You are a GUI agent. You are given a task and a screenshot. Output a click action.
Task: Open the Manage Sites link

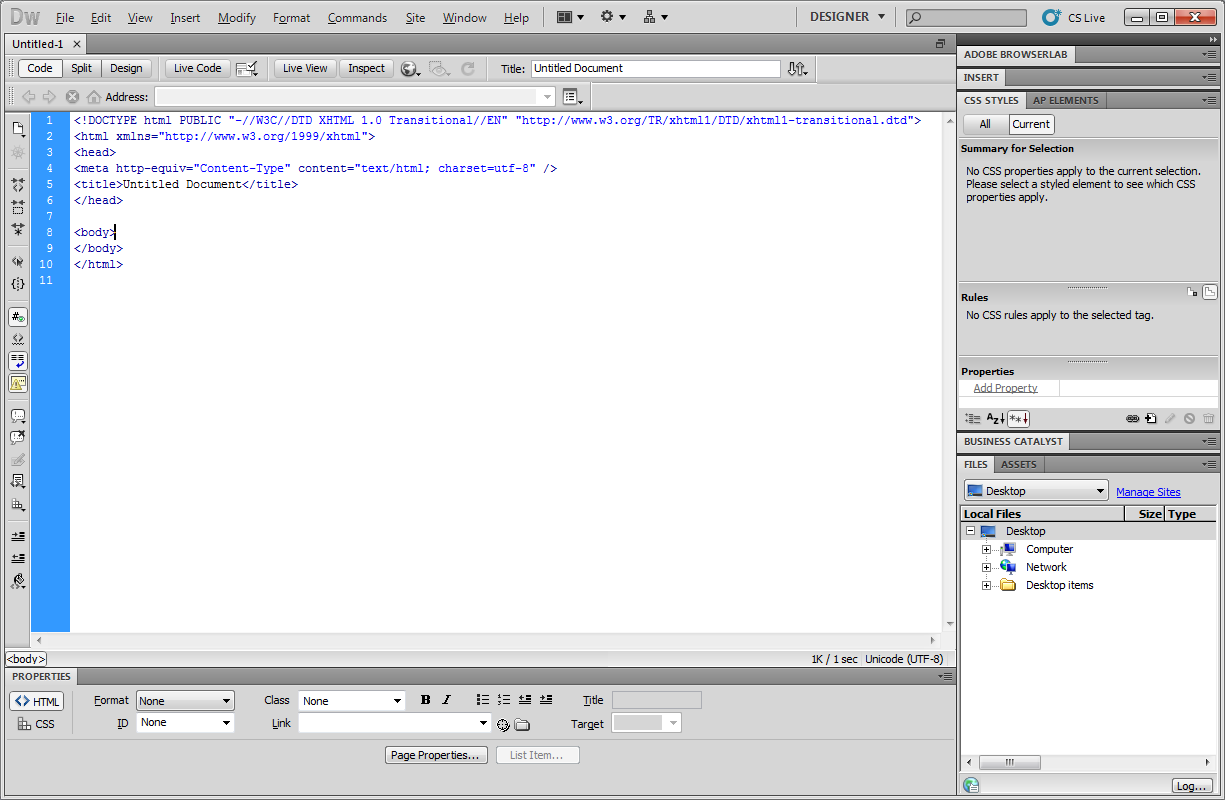1148,492
